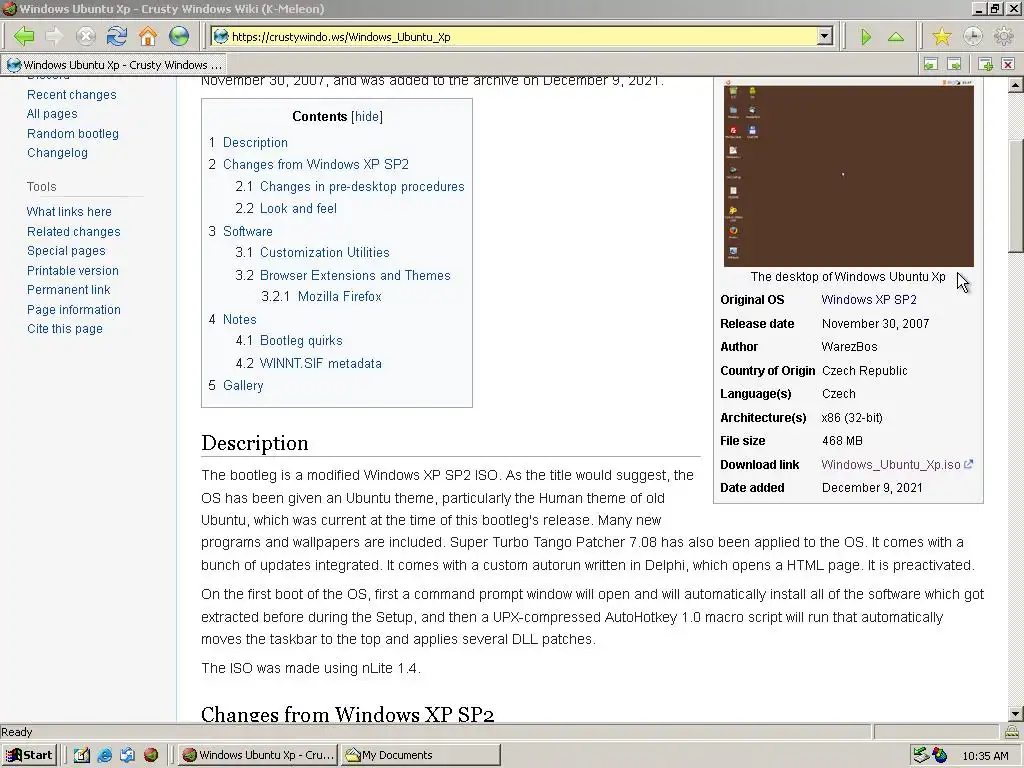Image resolution: width=1024 pixels, height=768 pixels.
Task: Go back with the green left arrow
Action: [24, 36]
